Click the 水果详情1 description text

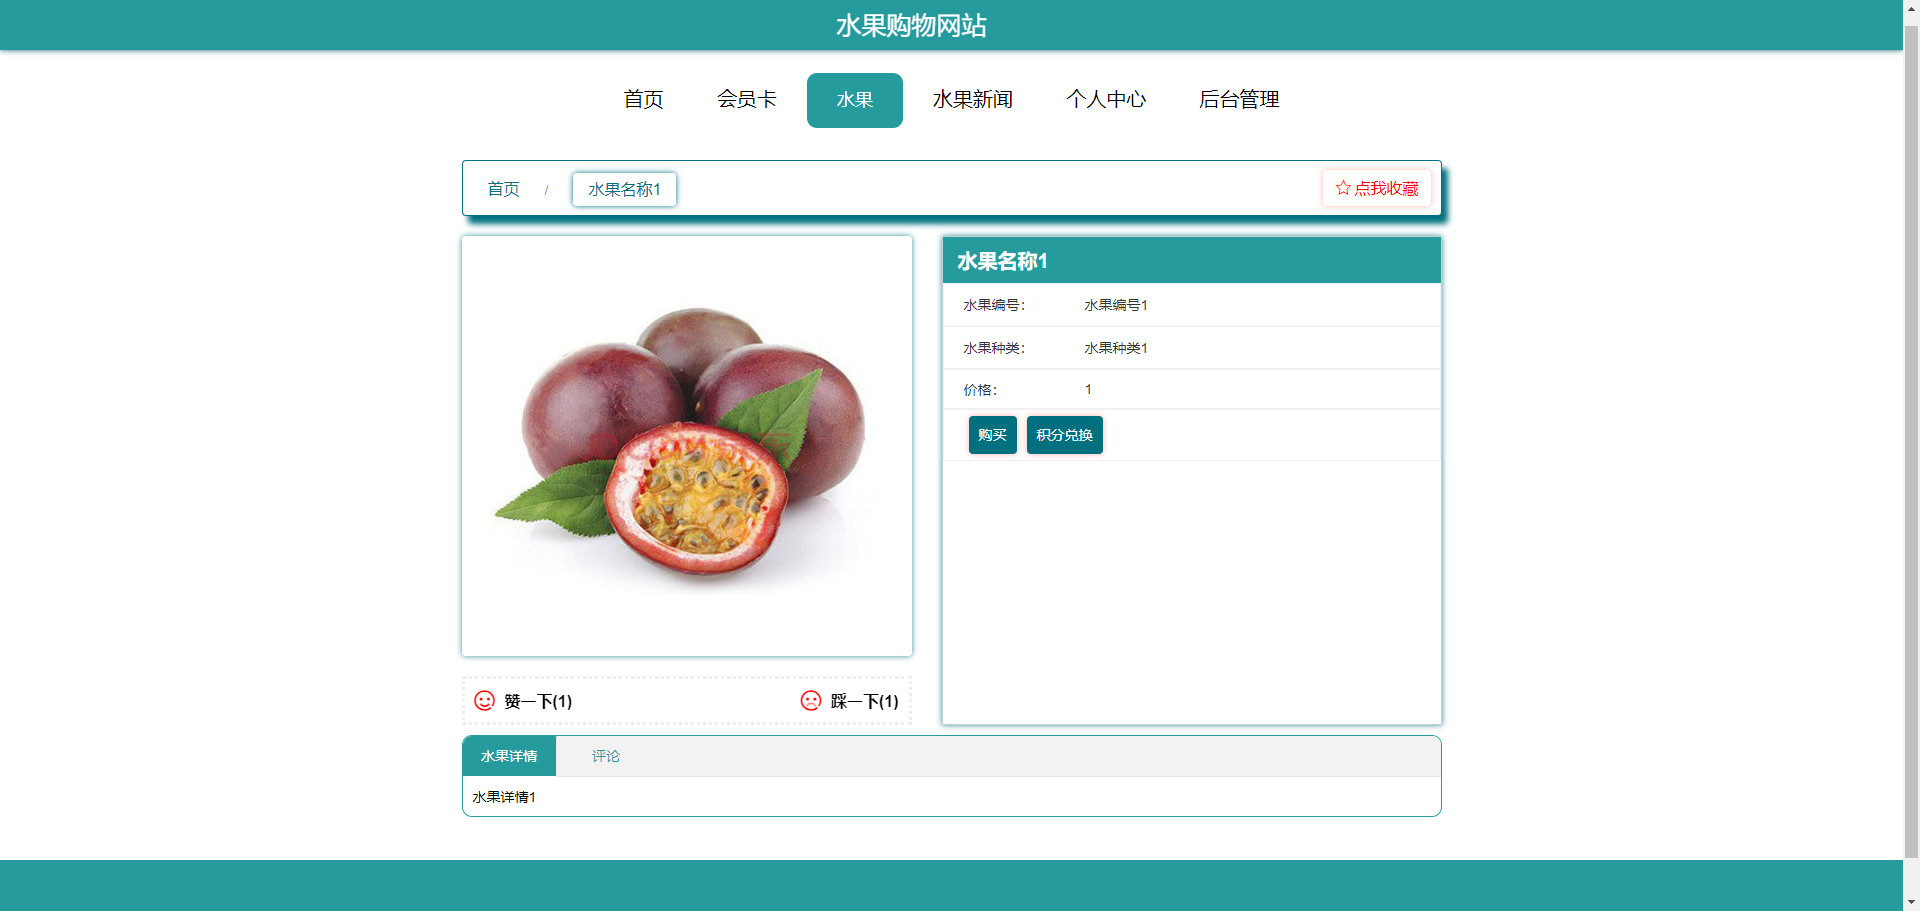[x=504, y=797]
